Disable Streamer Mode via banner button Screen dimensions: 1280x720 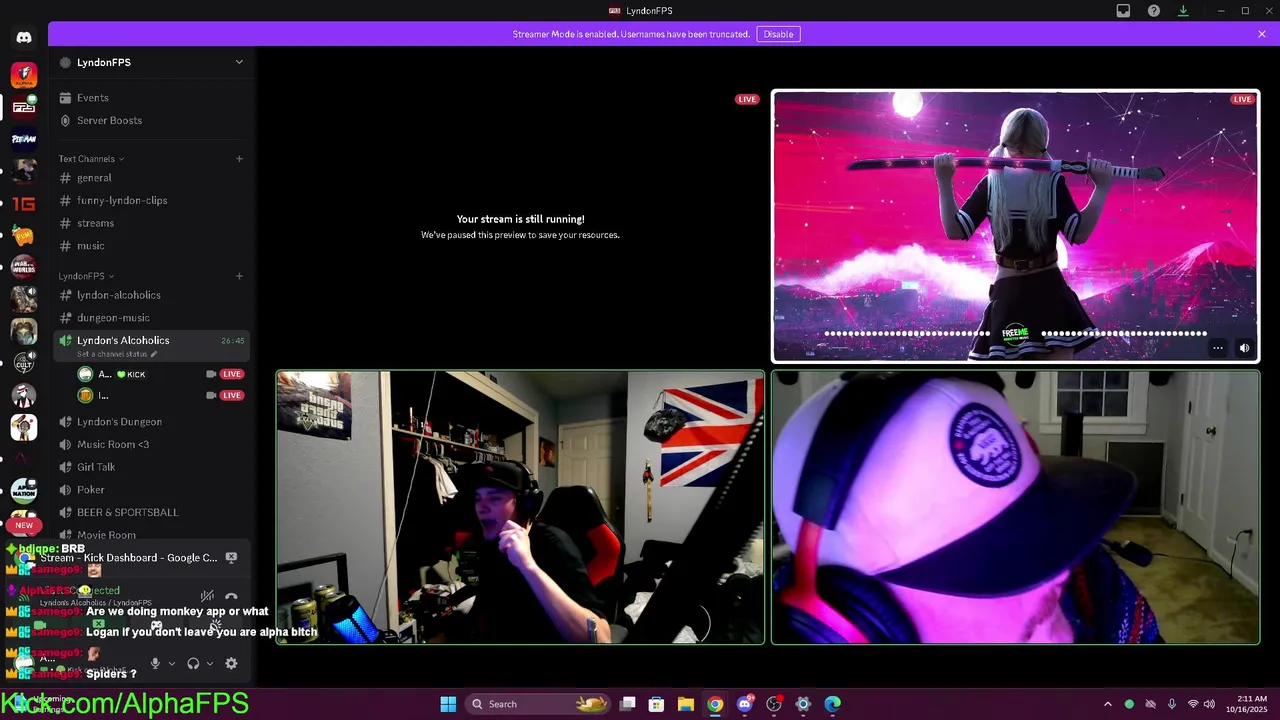(x=778, y=34)
